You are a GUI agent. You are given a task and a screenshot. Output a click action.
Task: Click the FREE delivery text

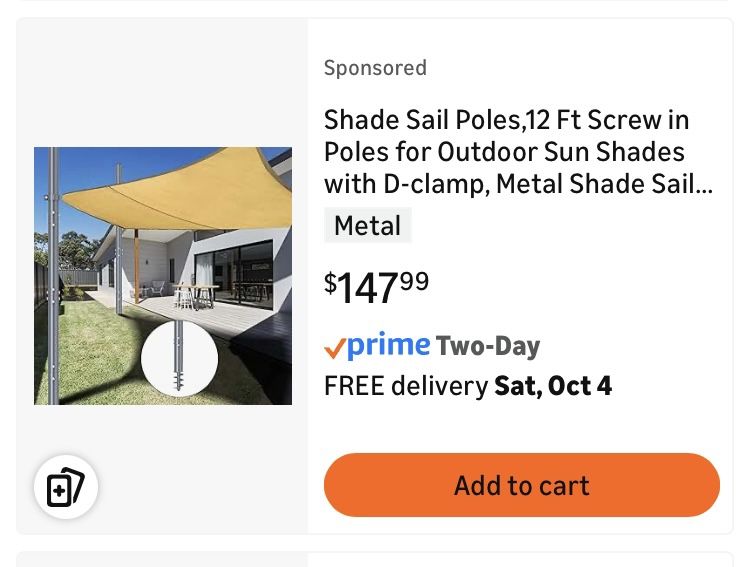coord(406,386)
